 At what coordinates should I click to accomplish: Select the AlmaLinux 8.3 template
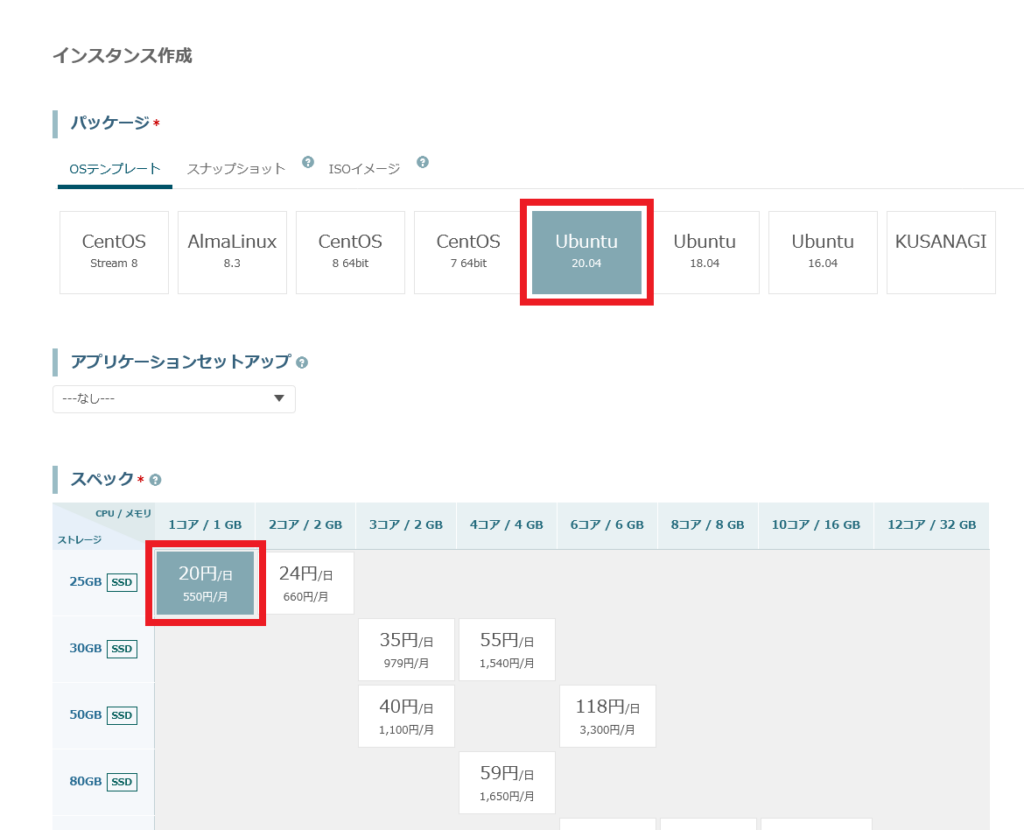pyautogui.click(x=232, y=252)
